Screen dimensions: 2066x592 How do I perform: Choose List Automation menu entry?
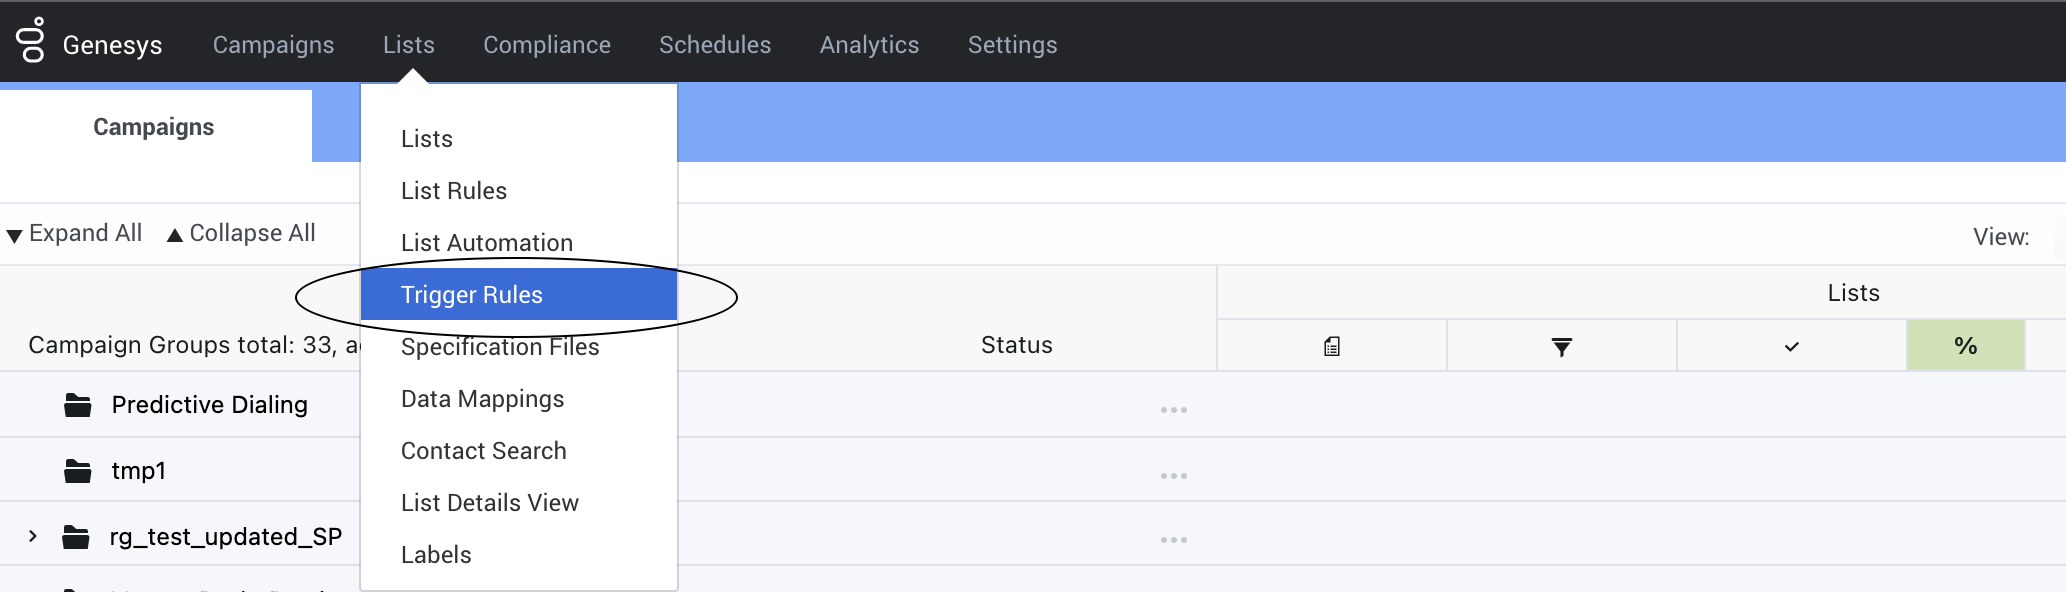(486, 243)
